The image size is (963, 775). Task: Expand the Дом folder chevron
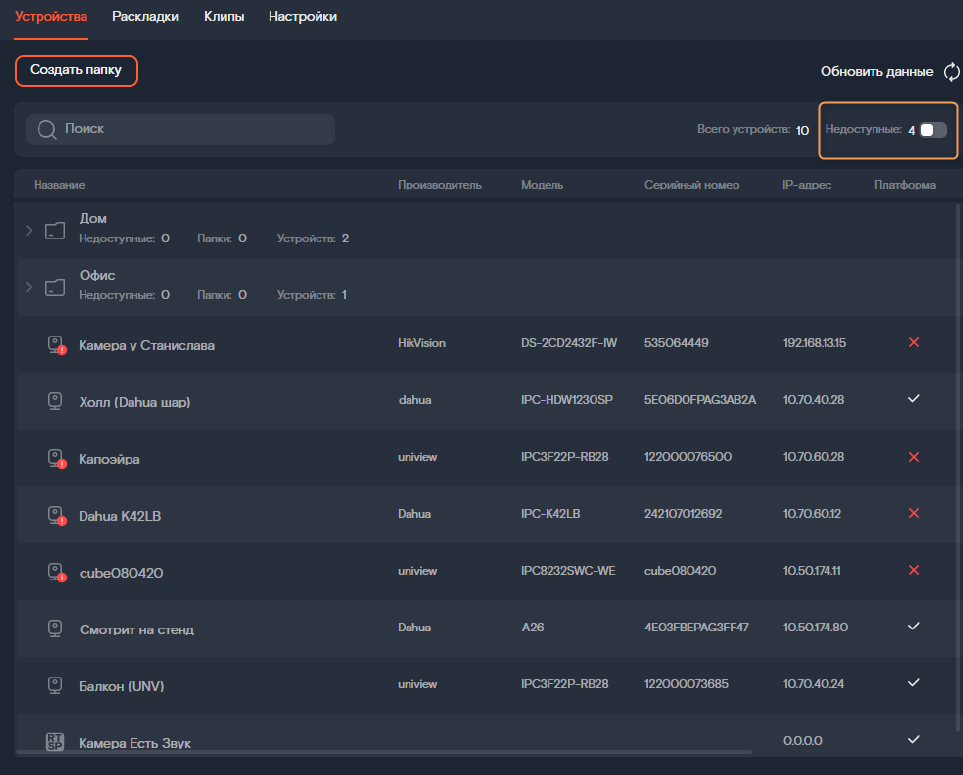[29, 230]
